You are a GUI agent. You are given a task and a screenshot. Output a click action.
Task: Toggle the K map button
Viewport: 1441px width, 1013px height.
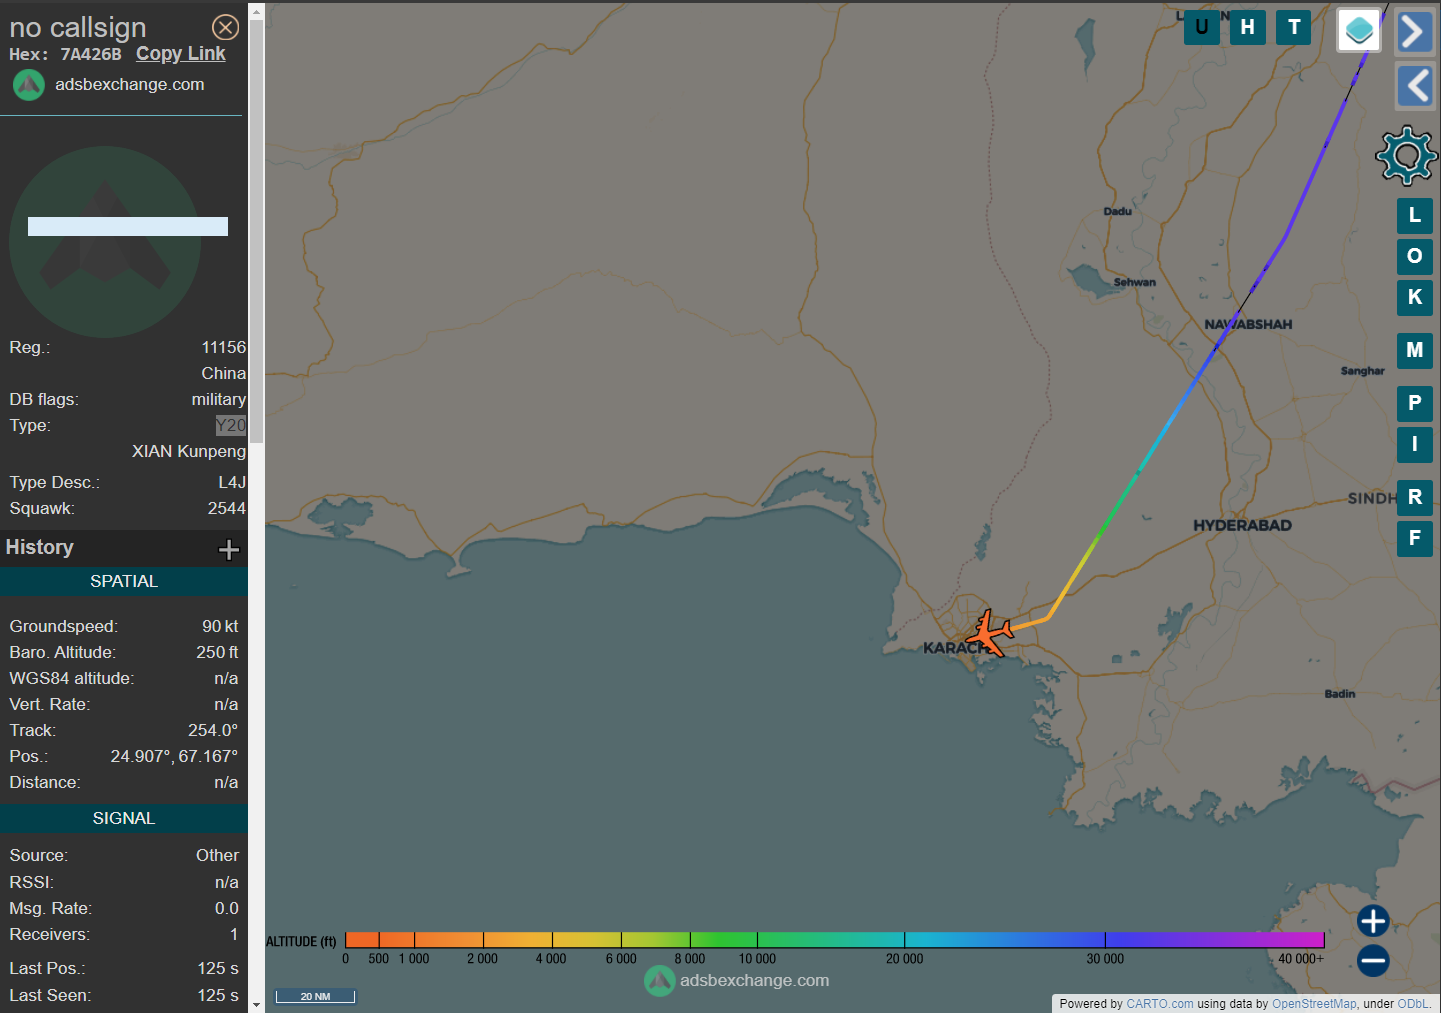point(1415,297)
